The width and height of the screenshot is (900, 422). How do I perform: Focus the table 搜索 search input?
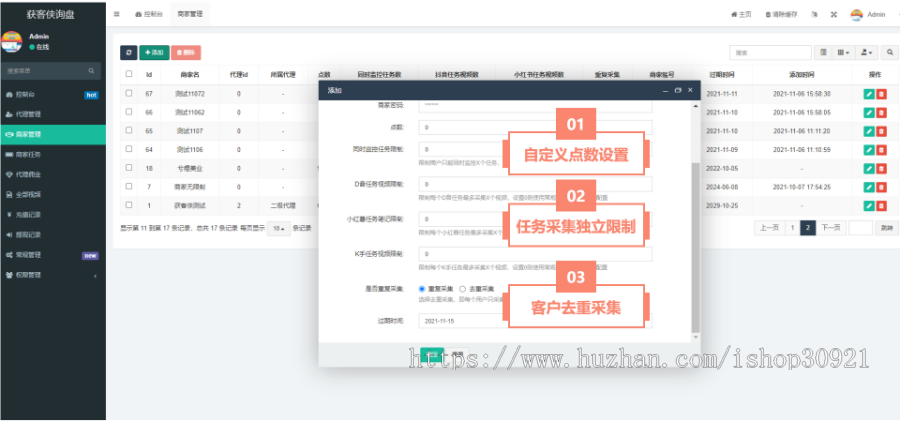770,52
